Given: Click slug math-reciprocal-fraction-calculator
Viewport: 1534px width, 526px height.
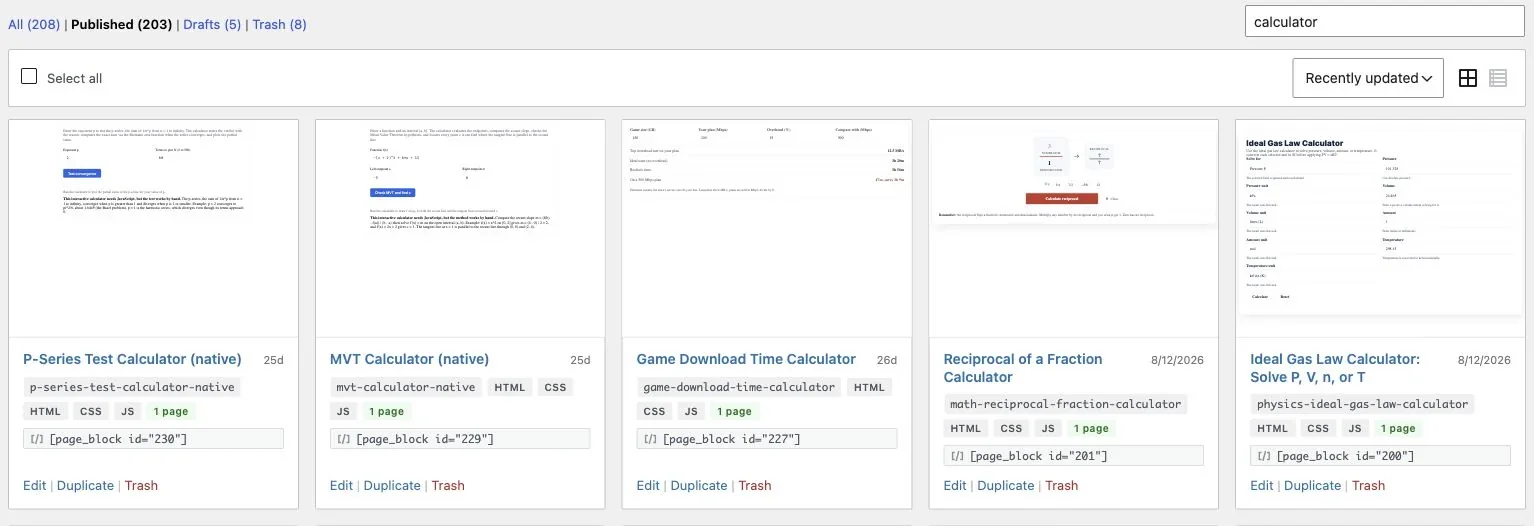Looking at the screenshot, I should [1065, 404].
